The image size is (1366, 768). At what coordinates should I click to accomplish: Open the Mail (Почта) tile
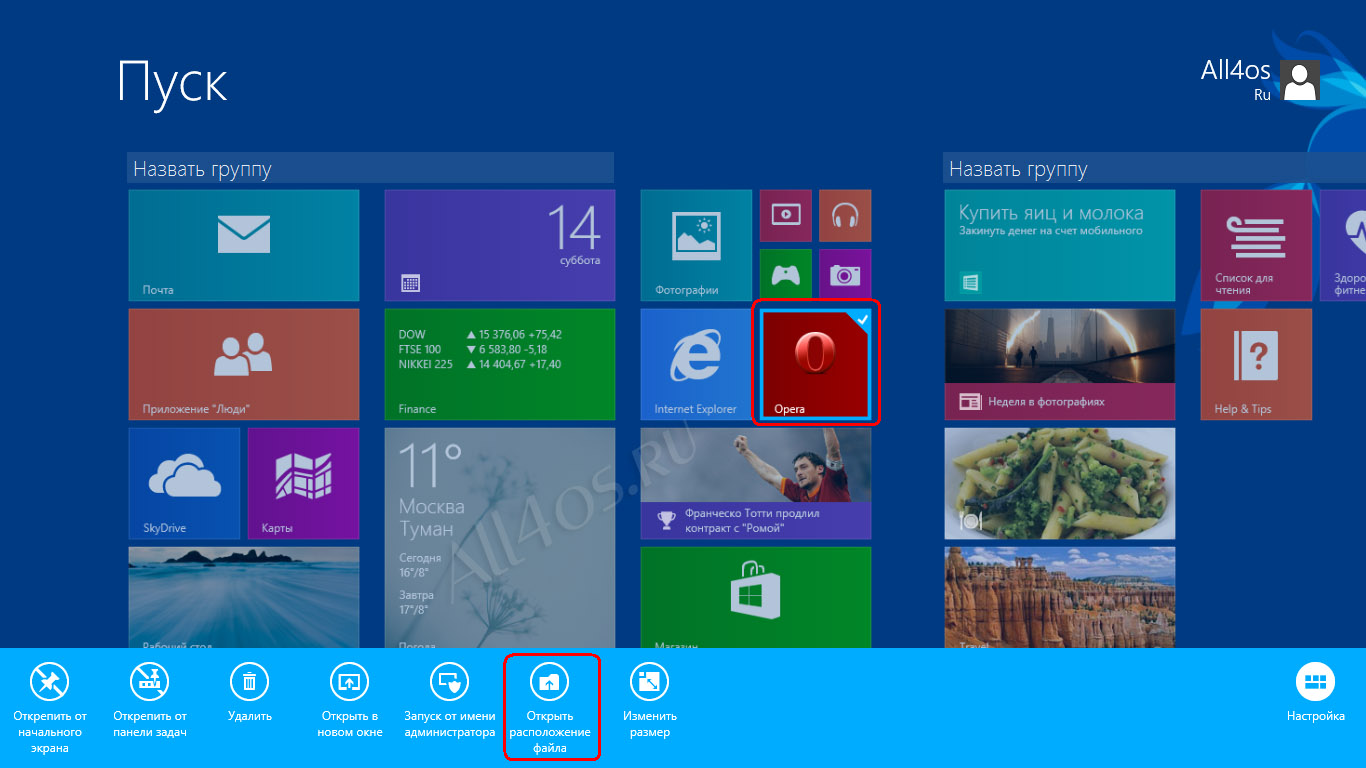pyautogui.click(x=243, y=245)
